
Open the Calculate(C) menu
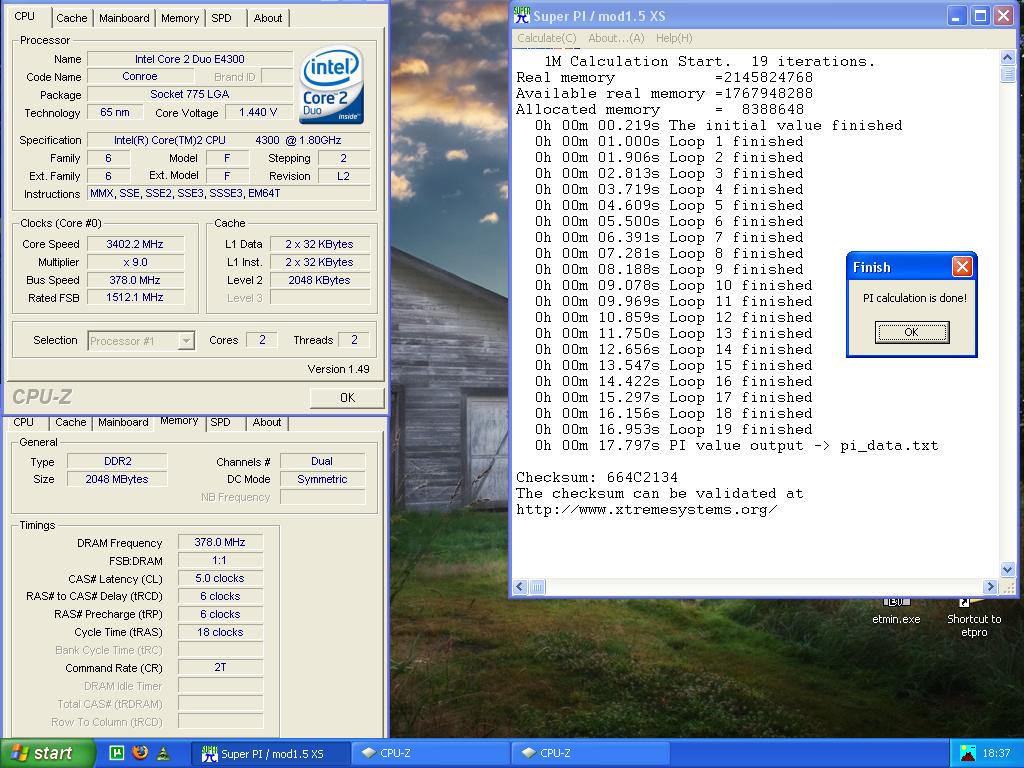(x=547, y=38)
